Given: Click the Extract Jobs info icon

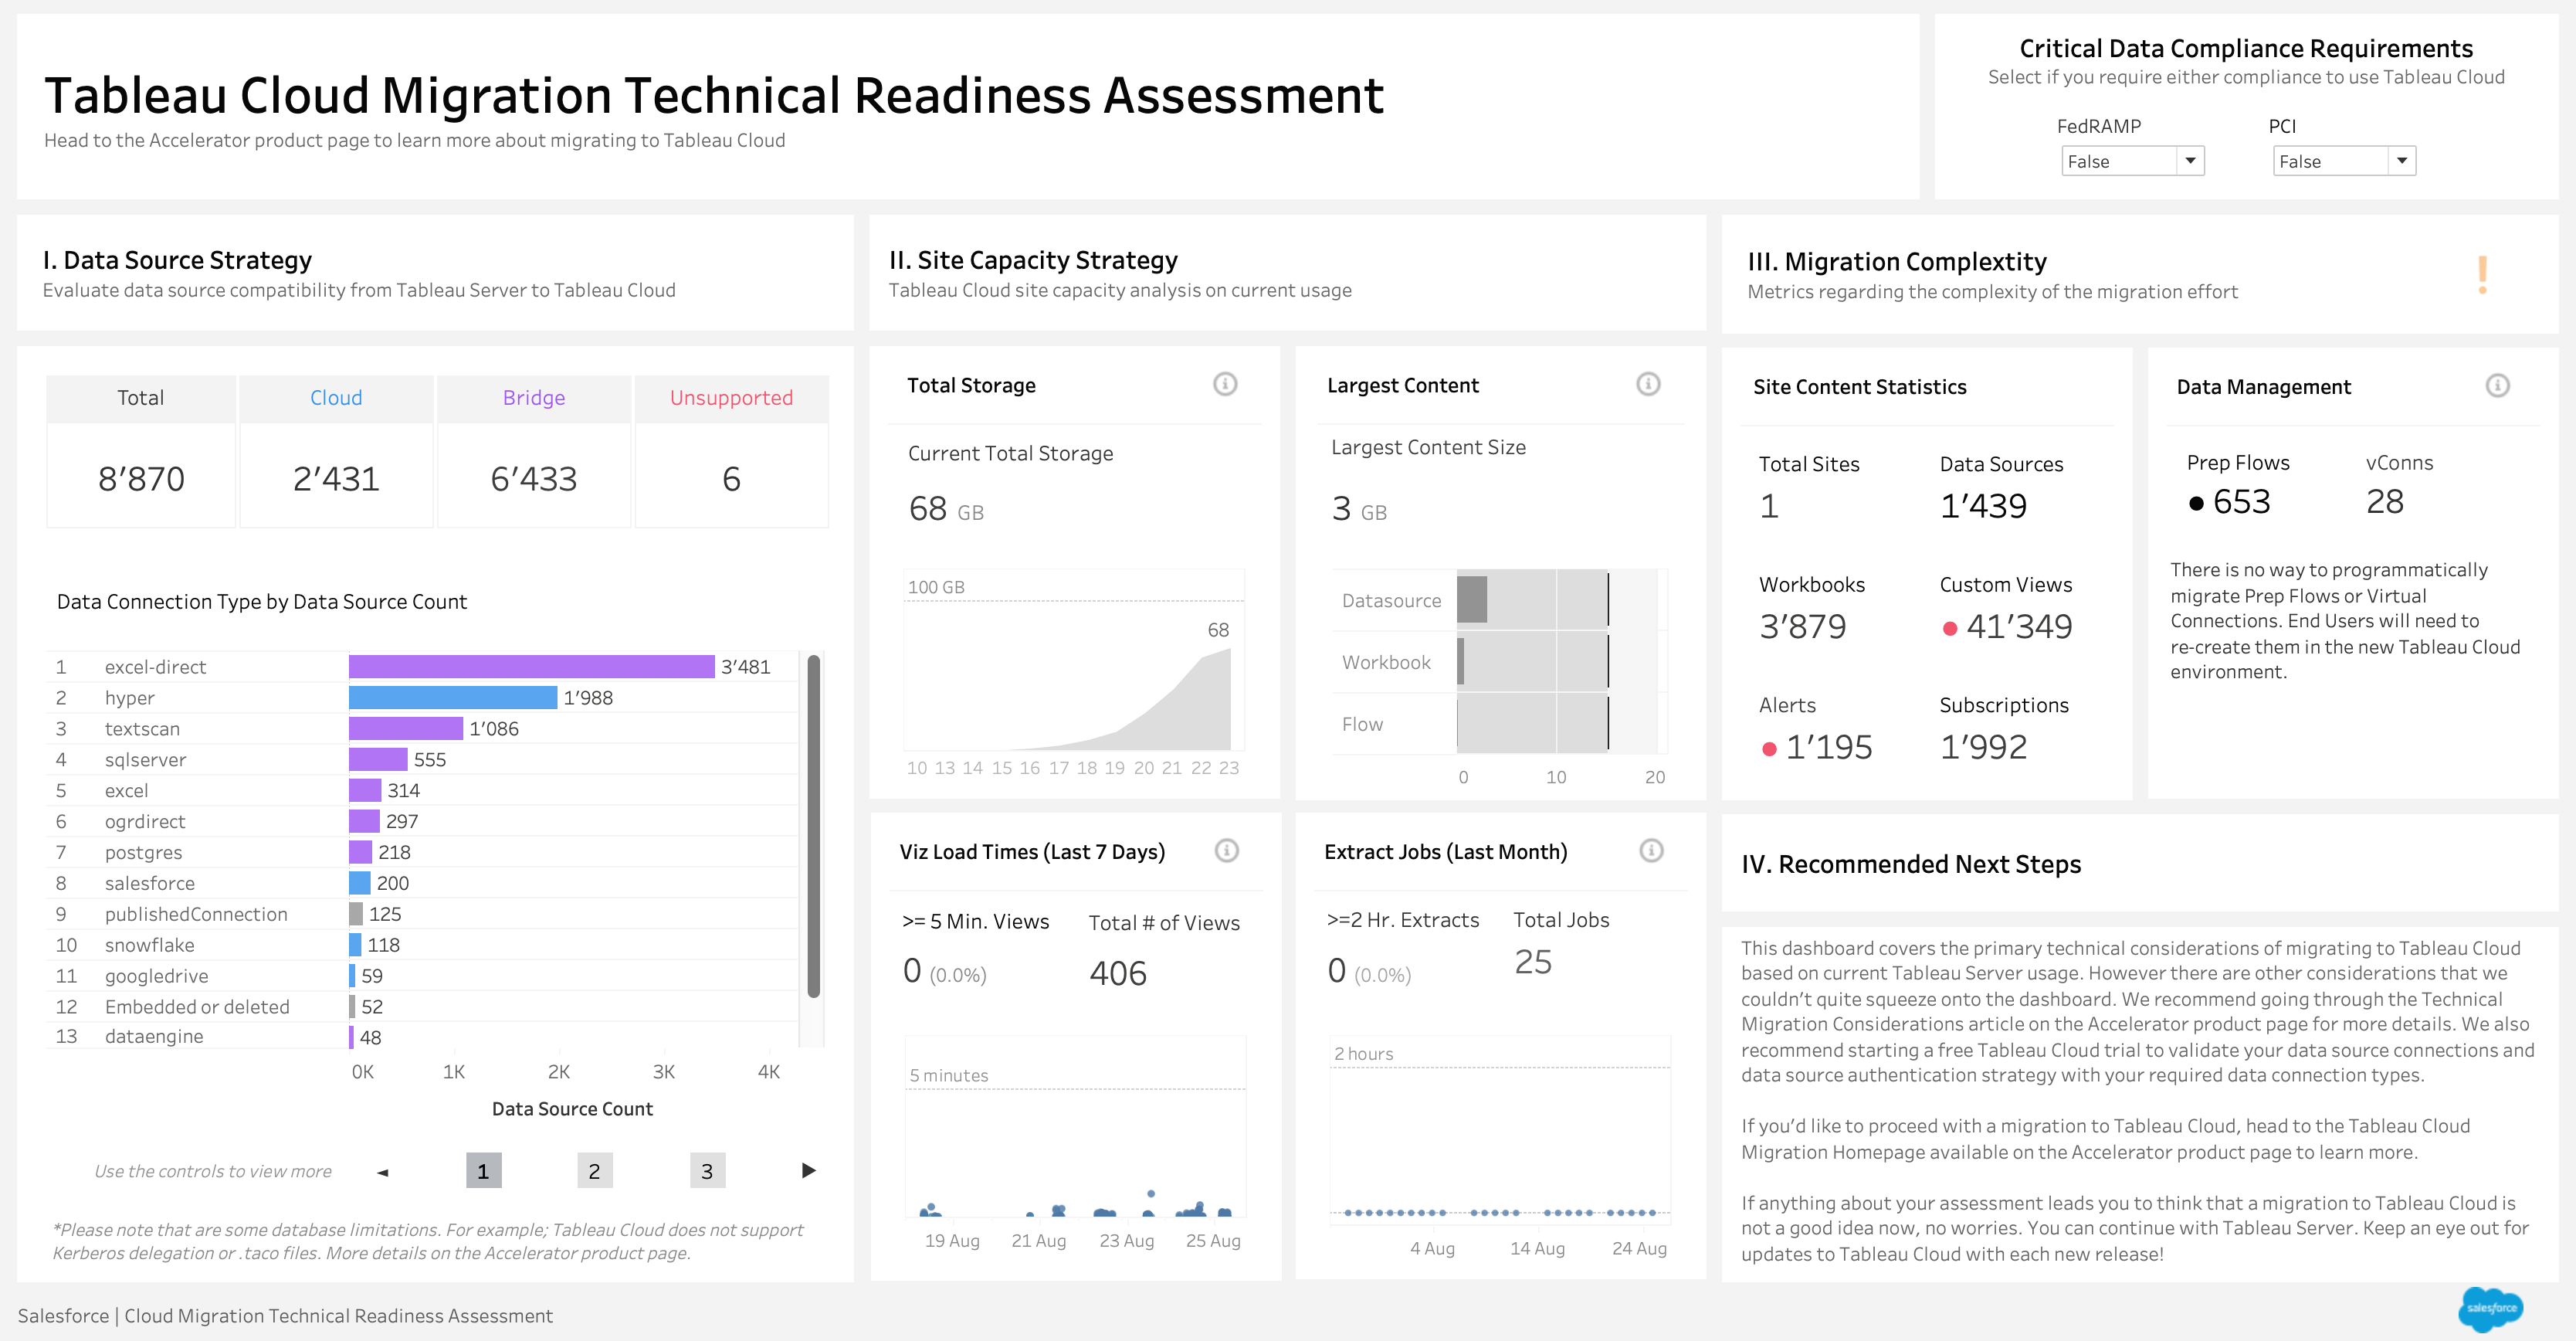Looking at the screenshot, I should [x=1651, y=850].
